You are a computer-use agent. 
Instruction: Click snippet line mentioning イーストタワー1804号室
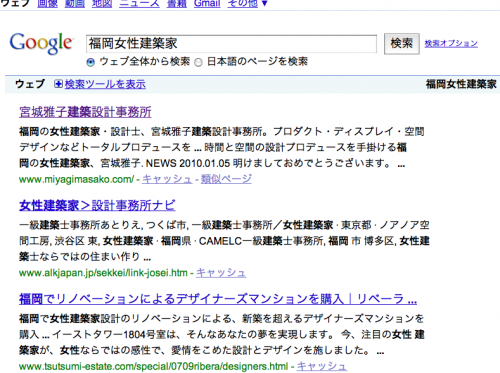tap(222, 334)
